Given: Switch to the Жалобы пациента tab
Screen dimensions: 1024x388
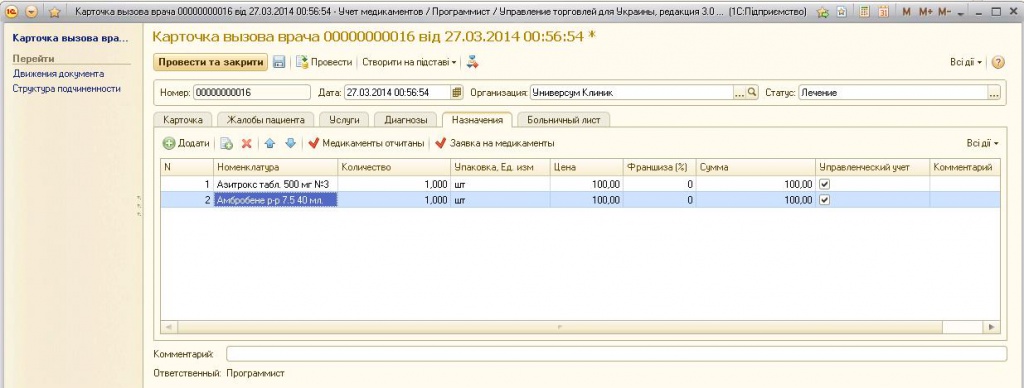Looking at the screenshot, I should click(x=265, y=120).
